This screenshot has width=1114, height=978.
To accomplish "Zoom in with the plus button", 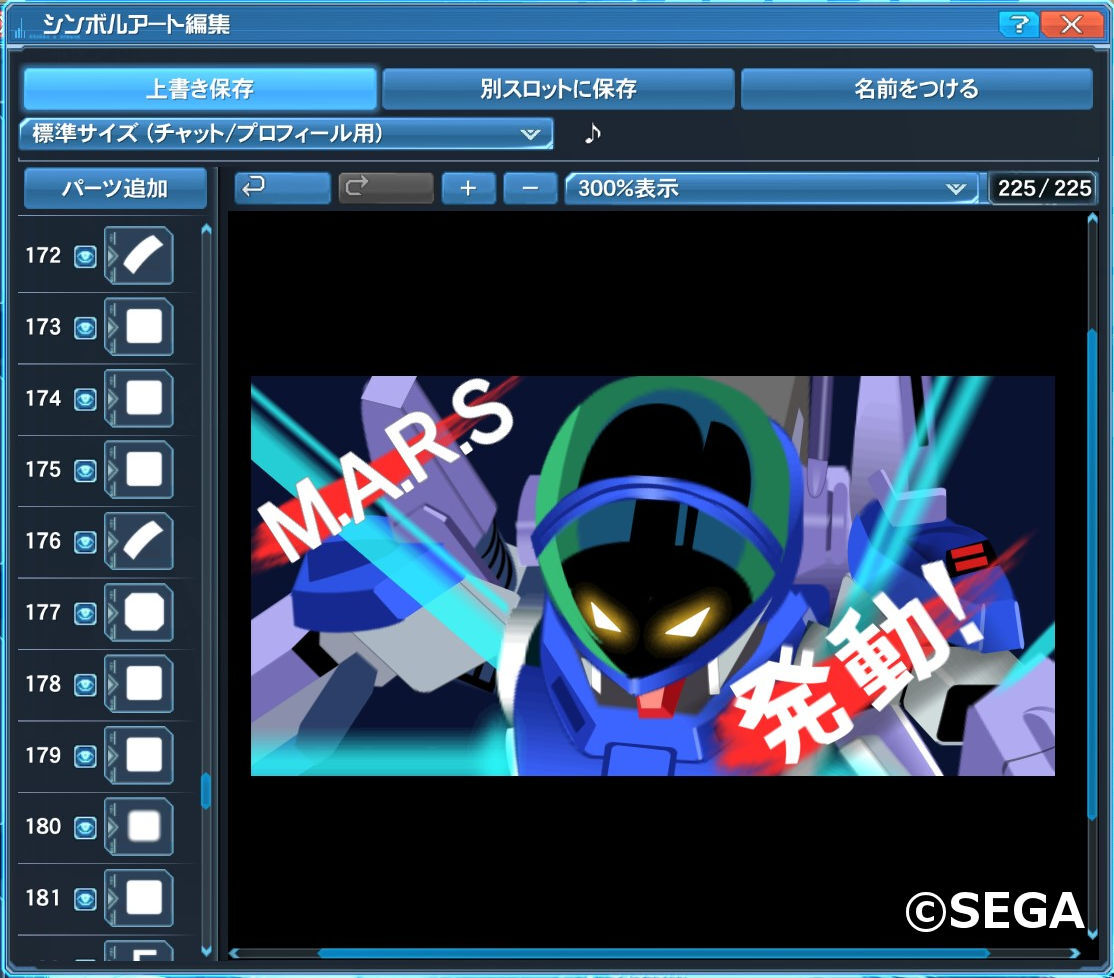I will click(468, 188).
